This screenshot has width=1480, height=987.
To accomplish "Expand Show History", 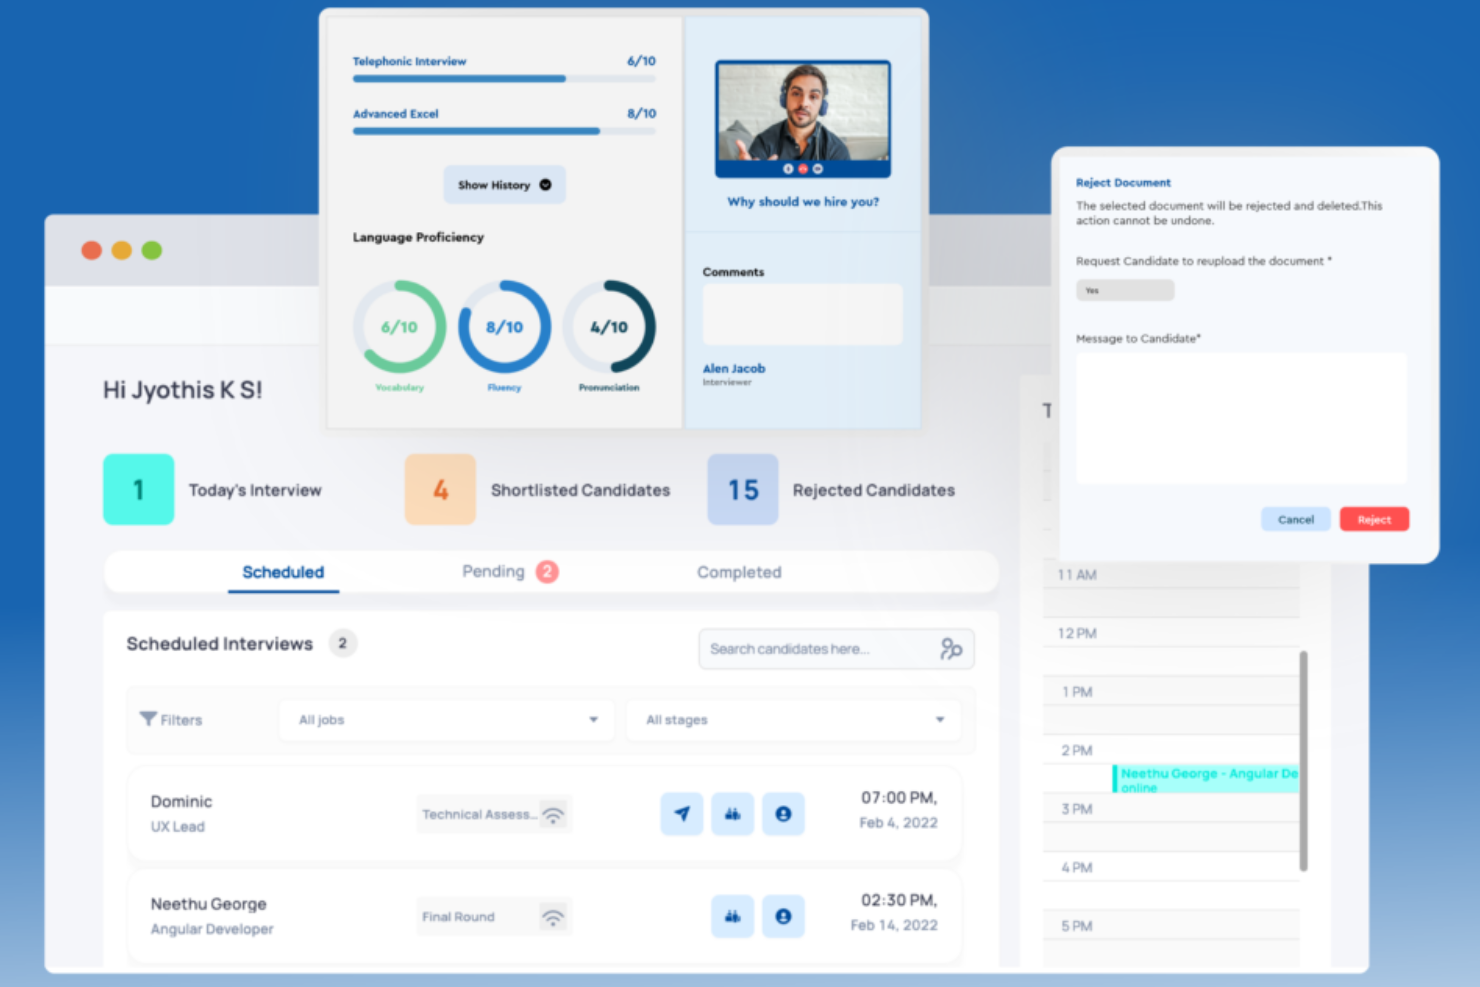I will click(x=504, y=185).
